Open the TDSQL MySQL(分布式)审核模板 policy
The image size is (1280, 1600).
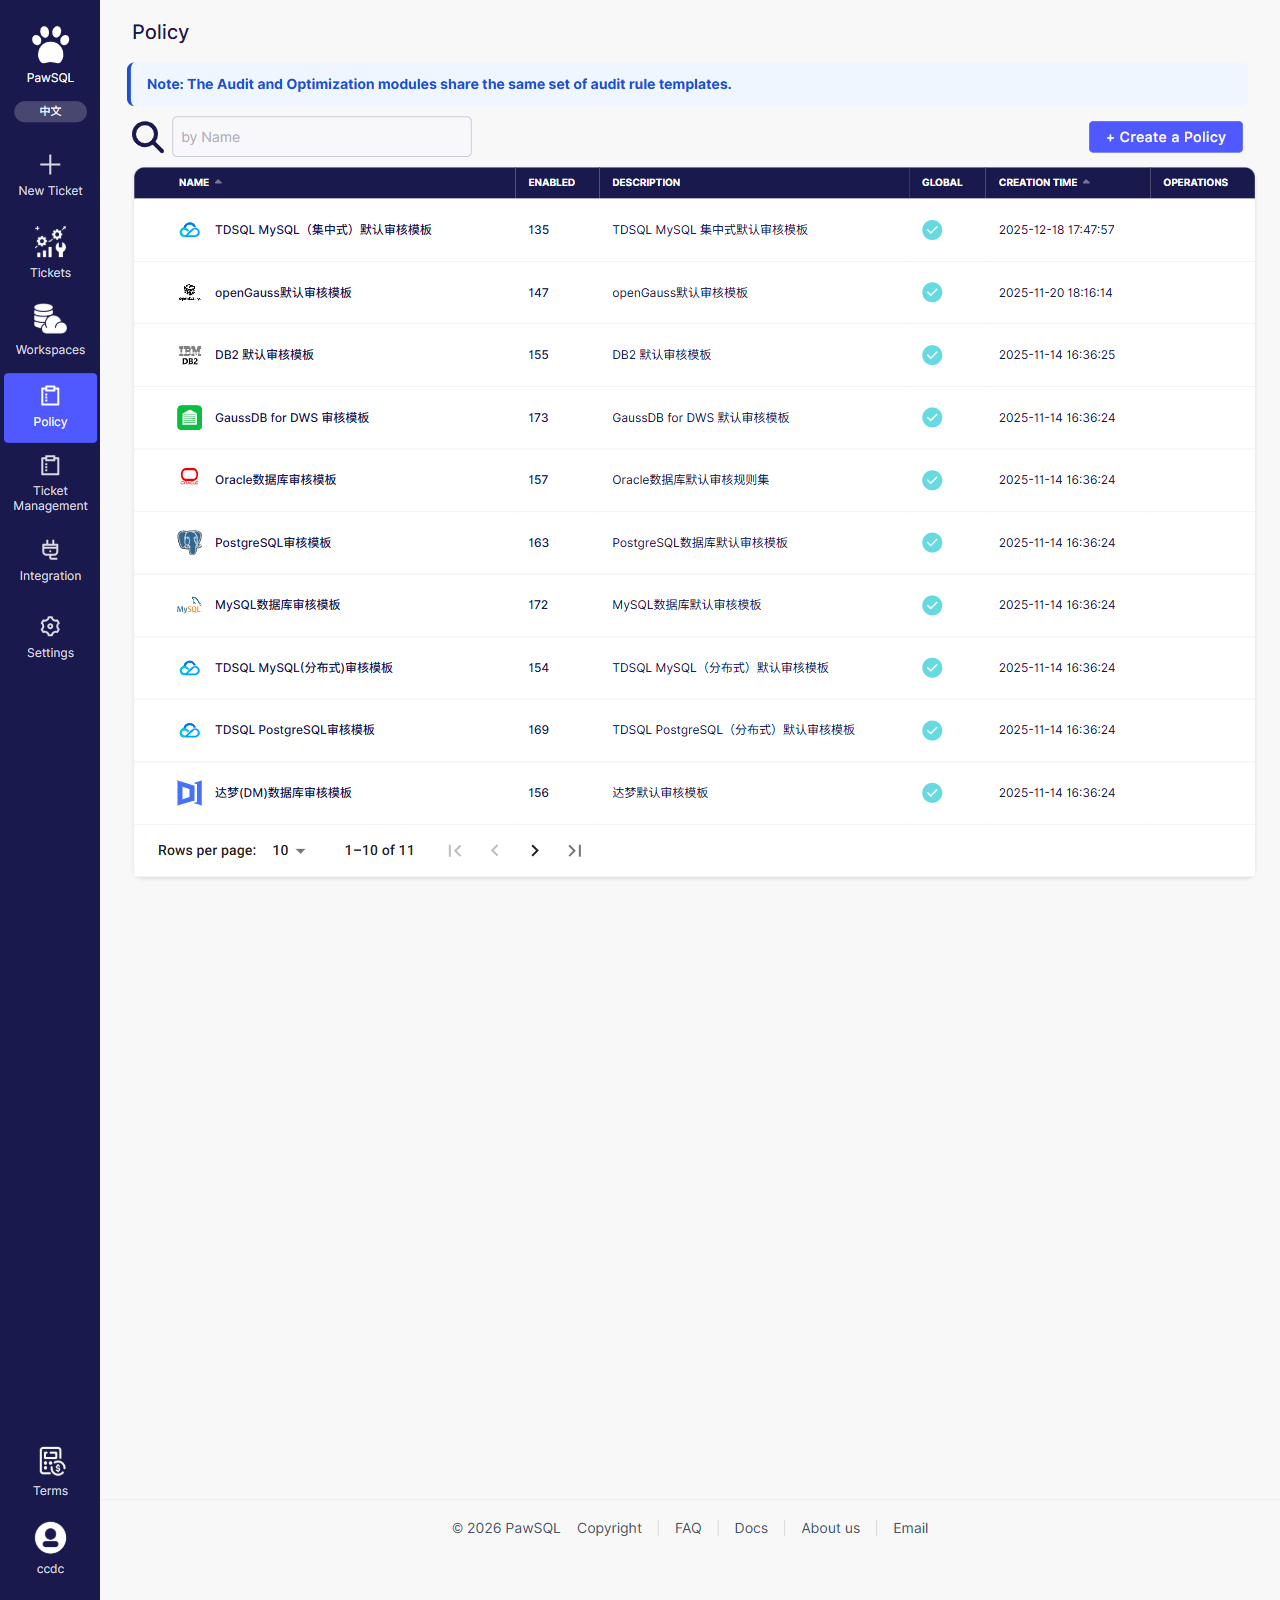click(304, 668)
